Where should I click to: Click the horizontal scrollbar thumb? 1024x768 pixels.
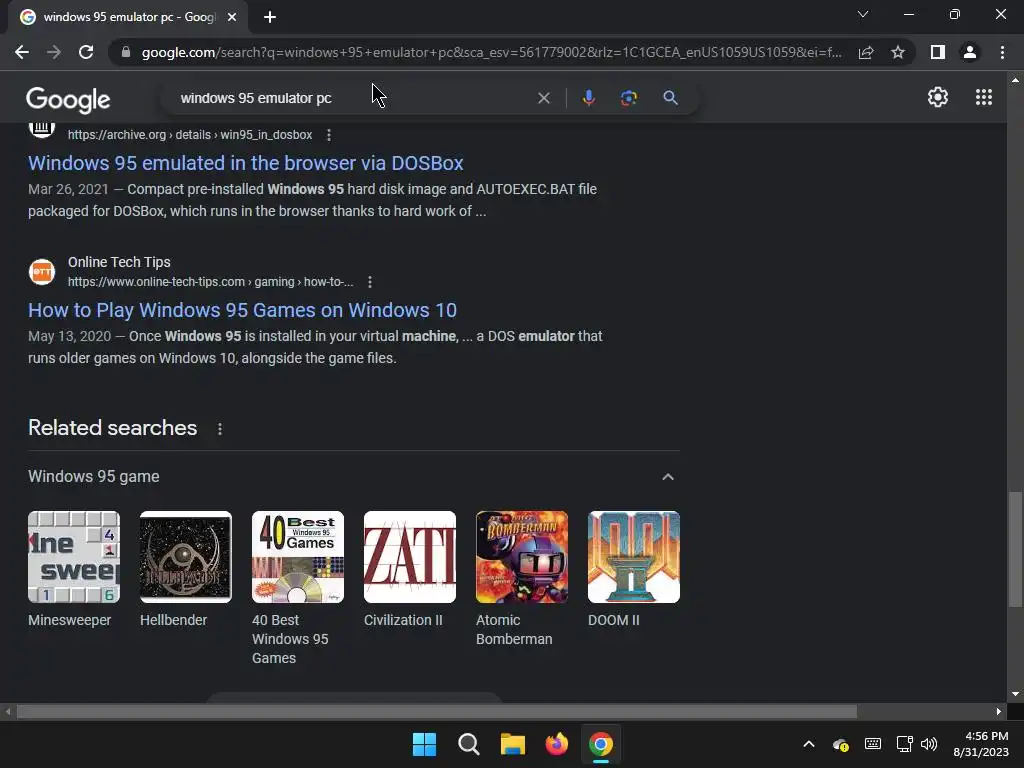pos(436,711)
